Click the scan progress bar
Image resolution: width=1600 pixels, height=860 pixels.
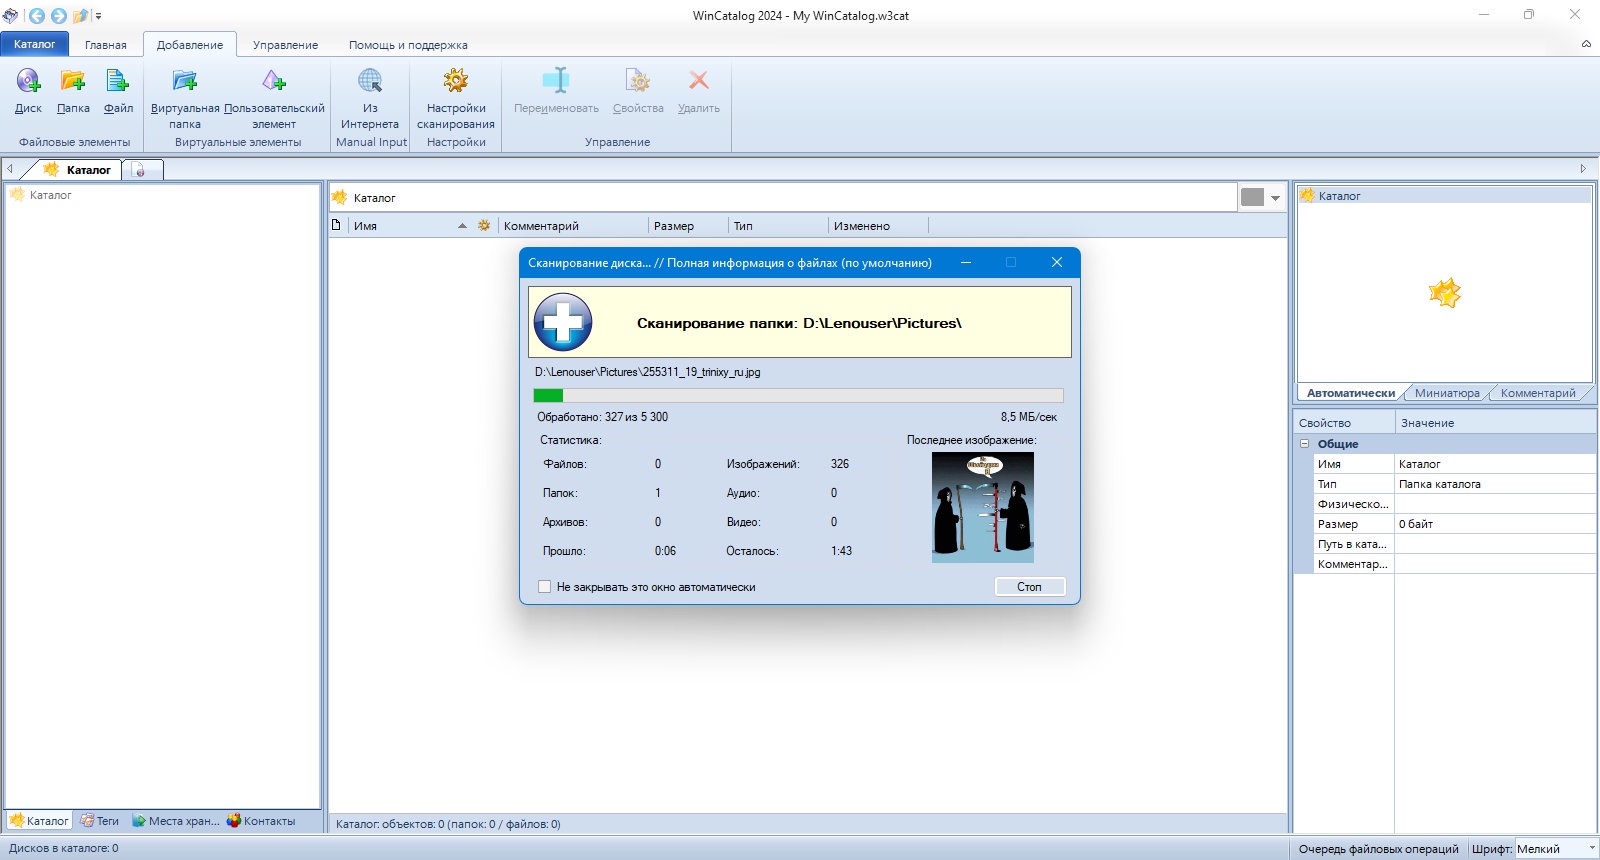[798, 395]
